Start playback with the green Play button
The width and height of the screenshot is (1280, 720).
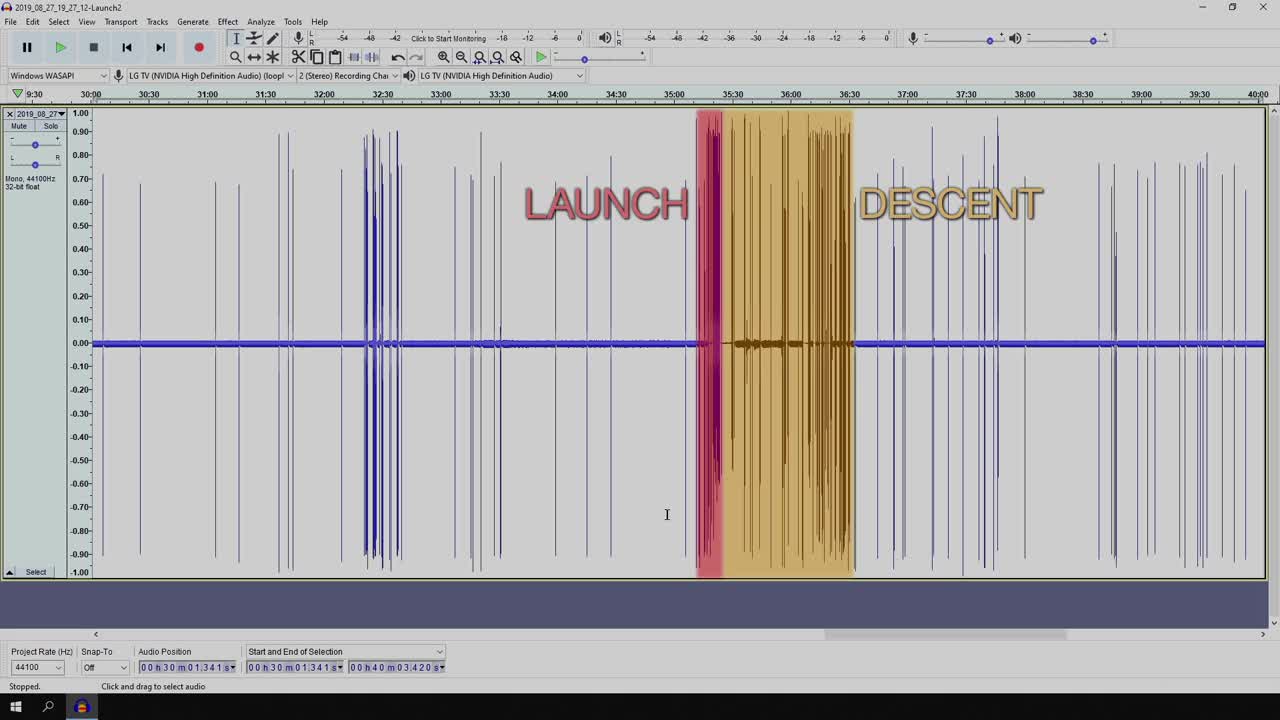pyautogui.click(x=60, y=47)
